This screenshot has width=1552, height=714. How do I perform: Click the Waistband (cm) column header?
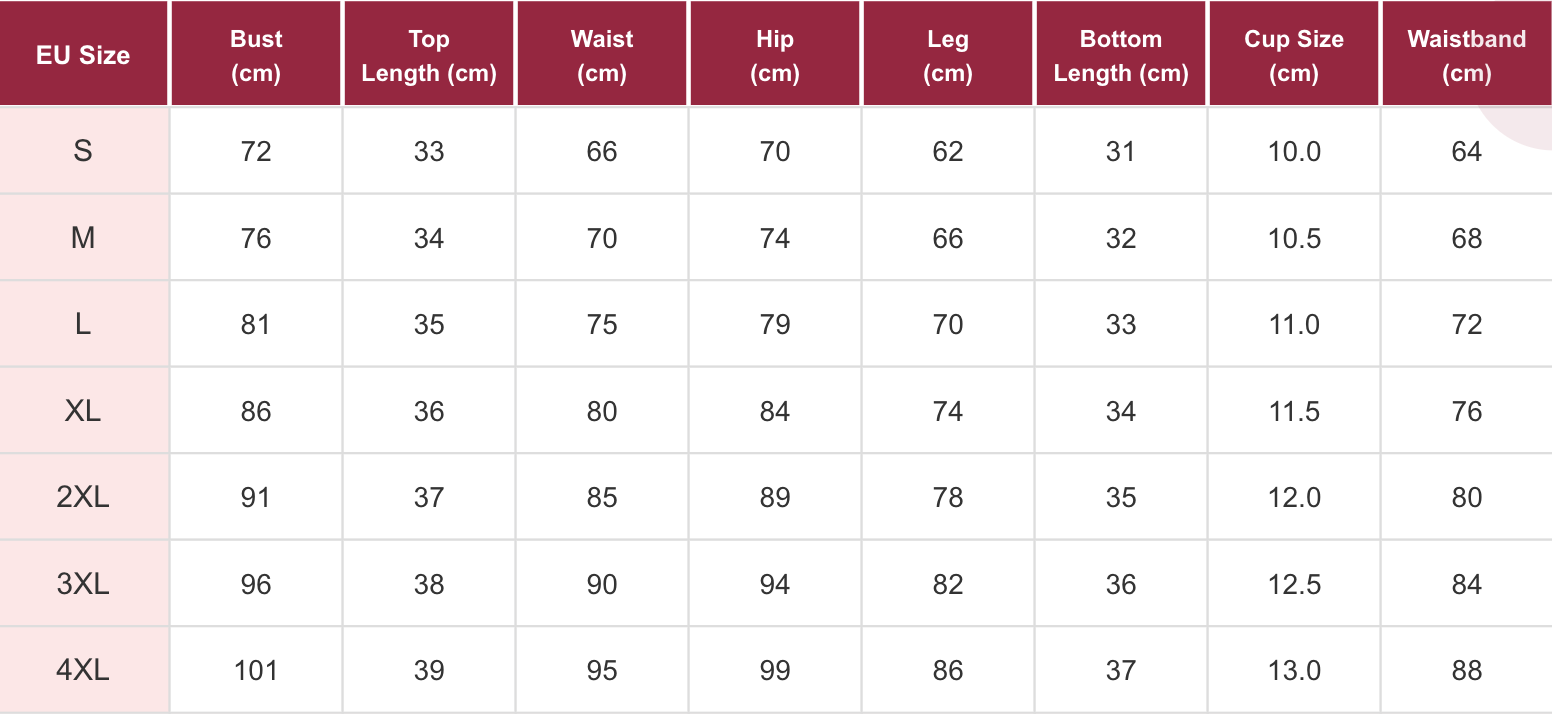click(1466, 55)
